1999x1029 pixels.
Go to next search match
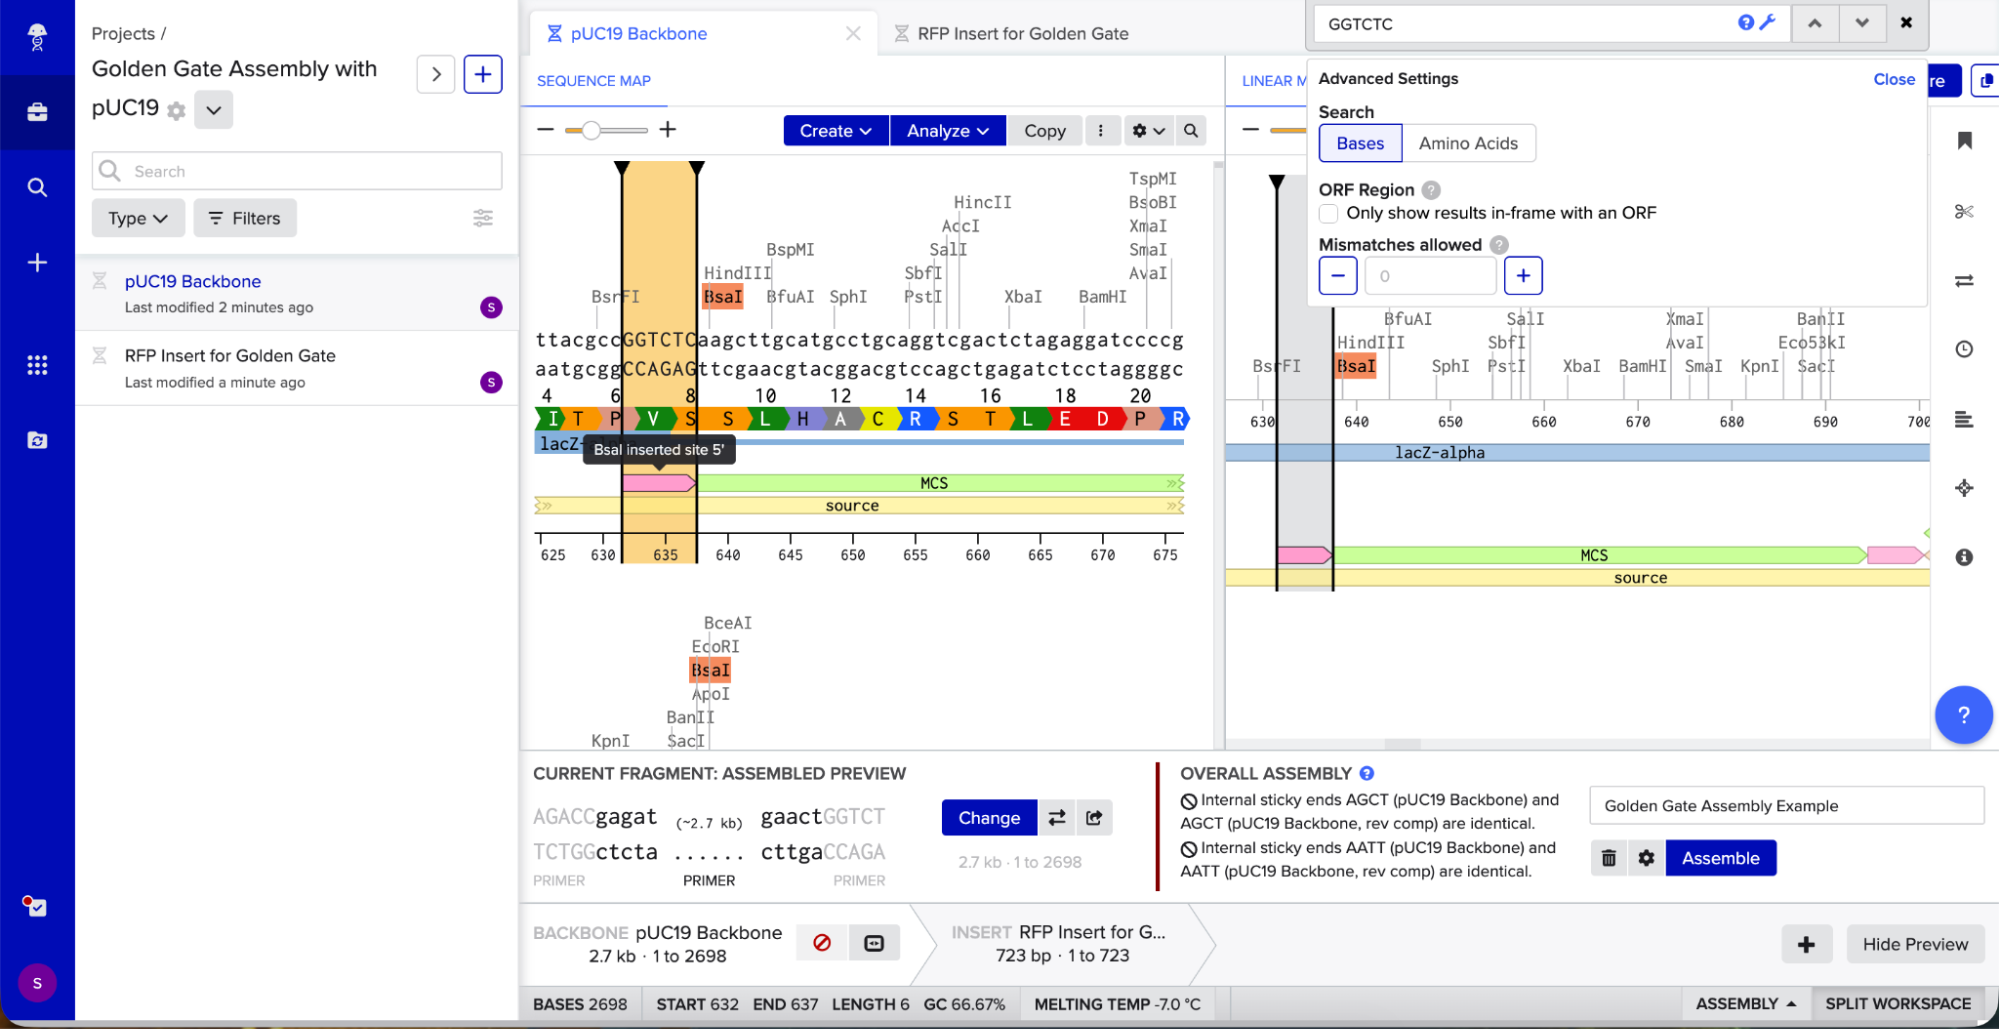point(1862,23)
